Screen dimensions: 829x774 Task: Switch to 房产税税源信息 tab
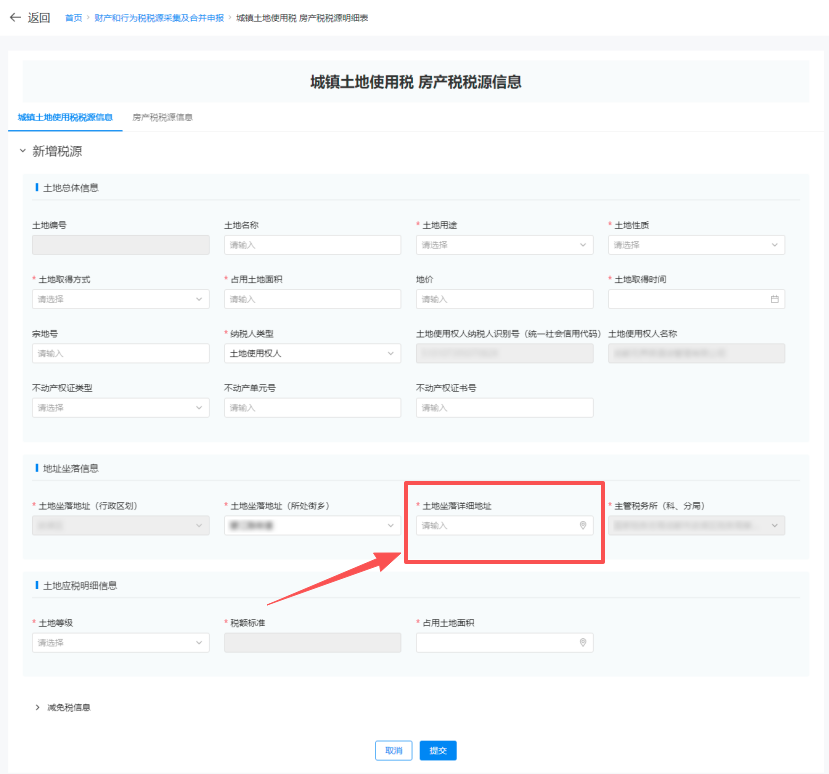162,117
